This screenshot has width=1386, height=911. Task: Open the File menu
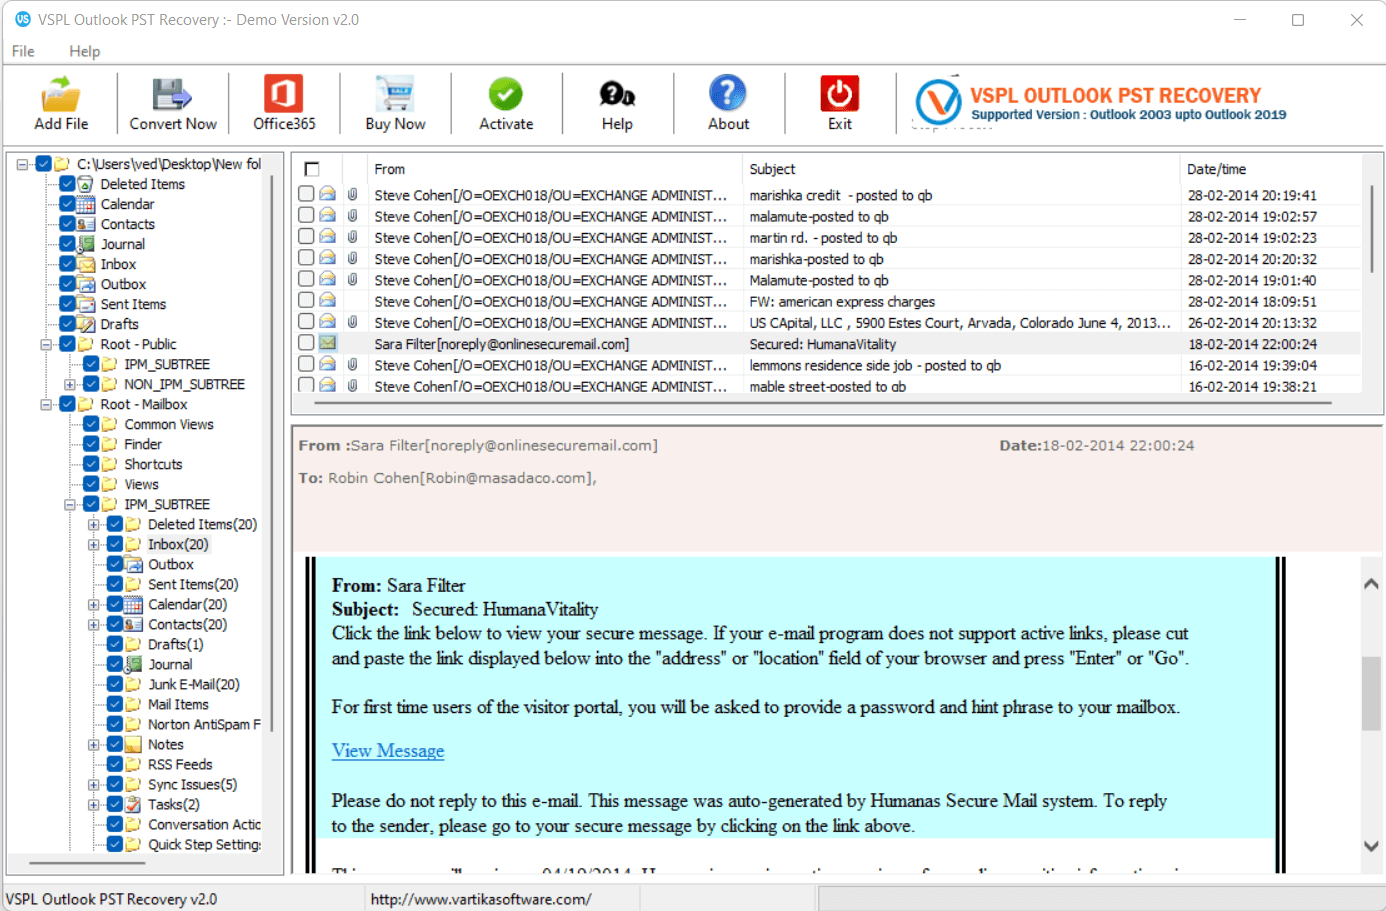click(23, 51)
